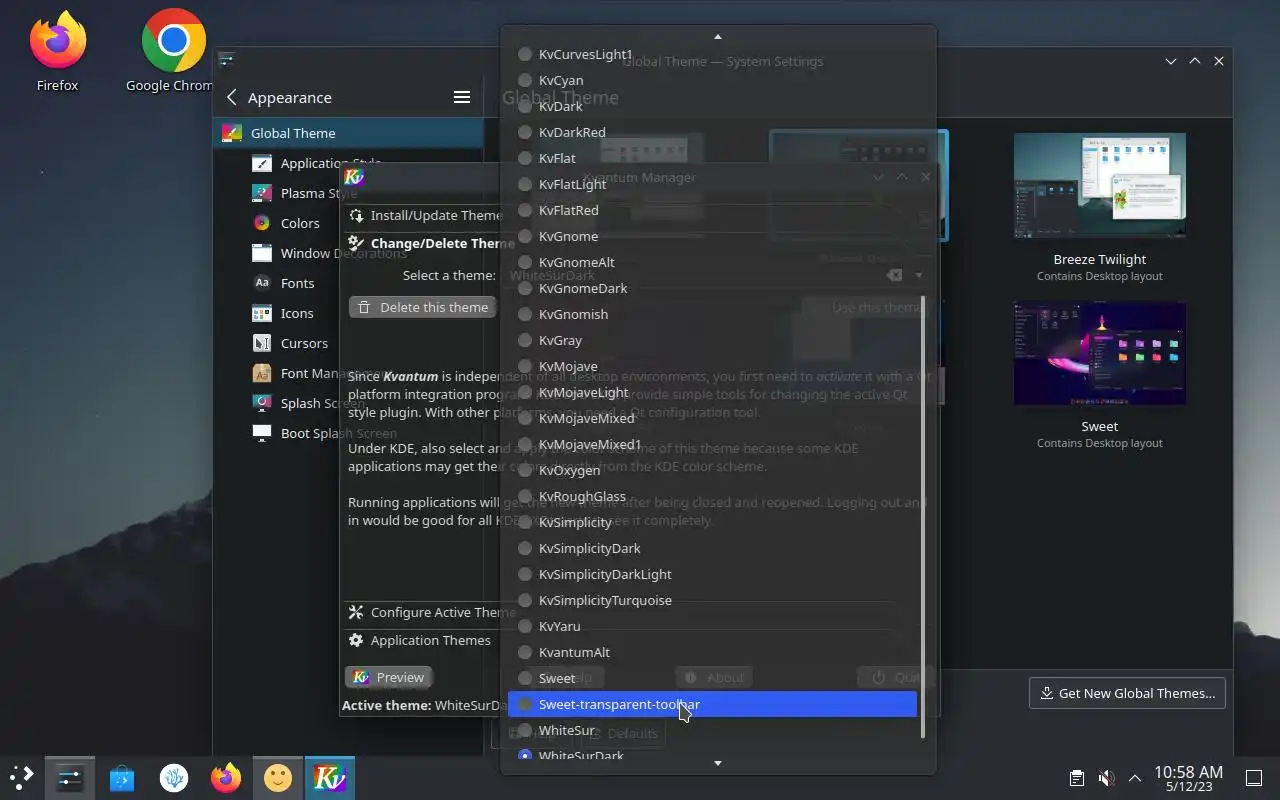The image size is (1280, 800).
Task: Click the smiley face taskbar icon
Action: coord(278,777)
